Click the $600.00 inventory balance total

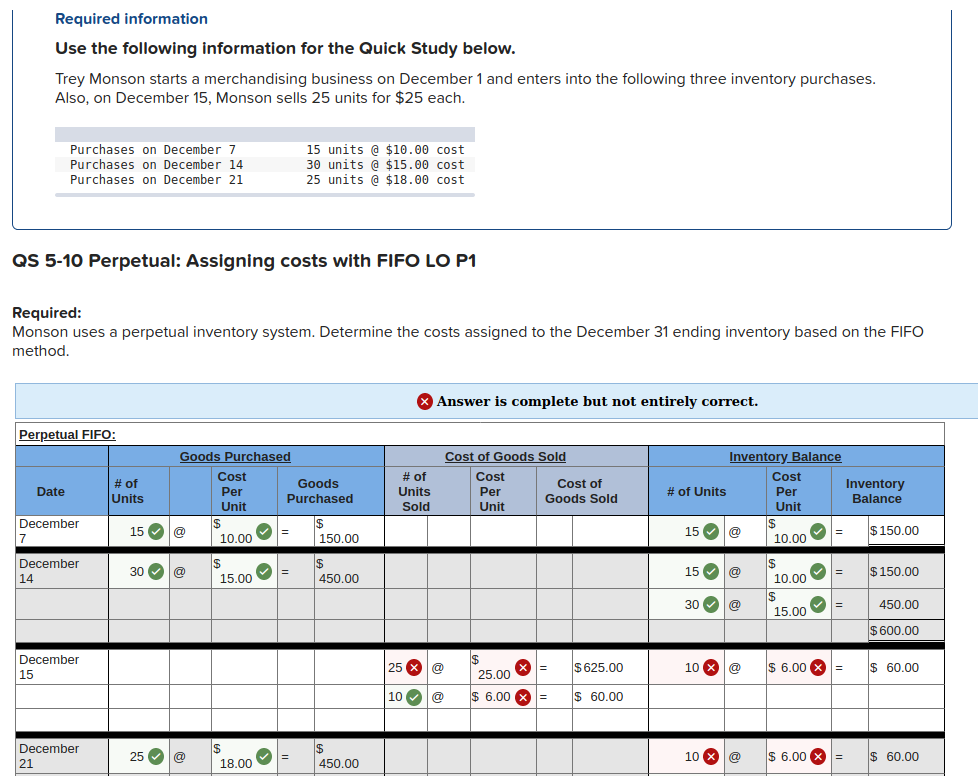point(894,631)
